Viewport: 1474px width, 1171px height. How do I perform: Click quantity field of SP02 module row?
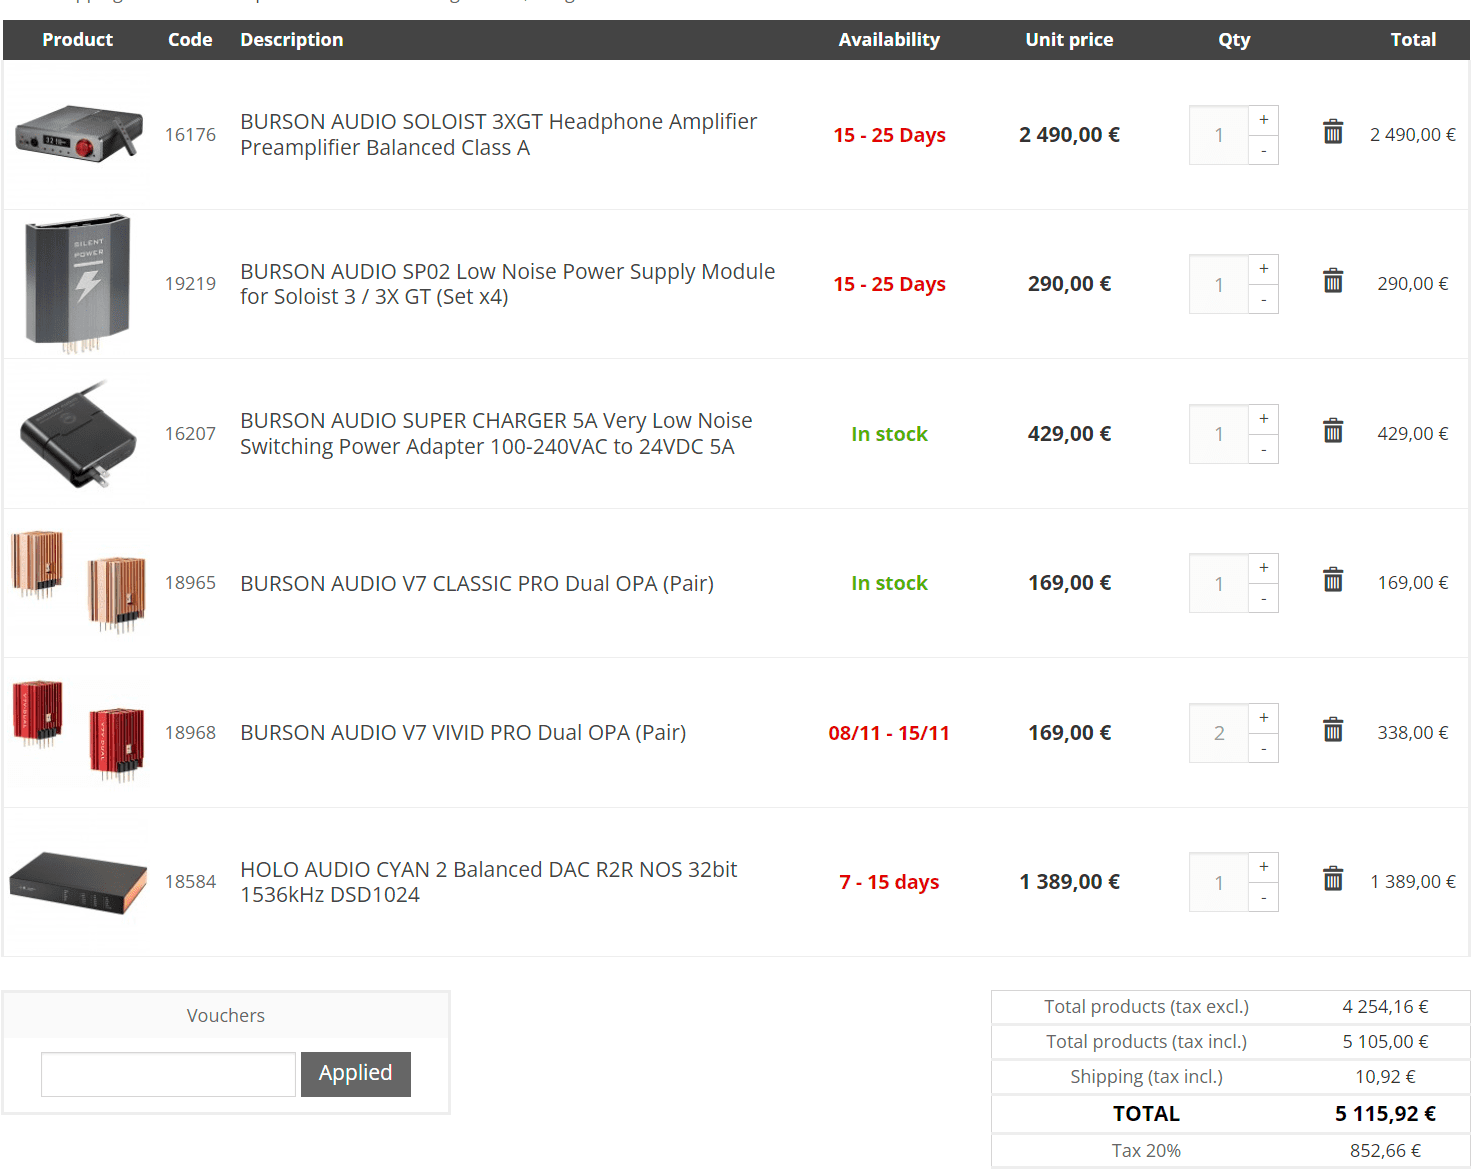tap(1219, 284)
